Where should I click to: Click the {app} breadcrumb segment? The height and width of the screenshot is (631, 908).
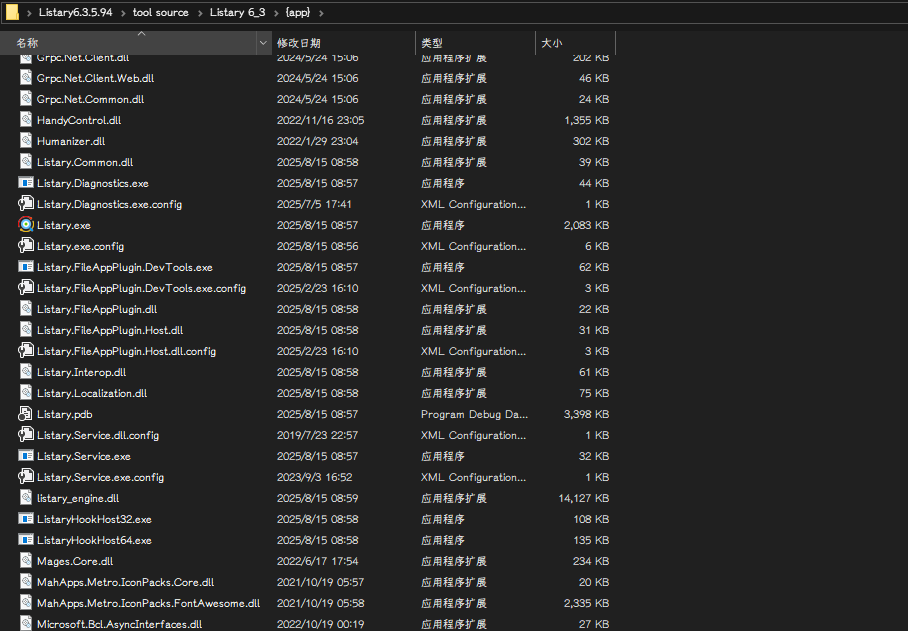298,12
